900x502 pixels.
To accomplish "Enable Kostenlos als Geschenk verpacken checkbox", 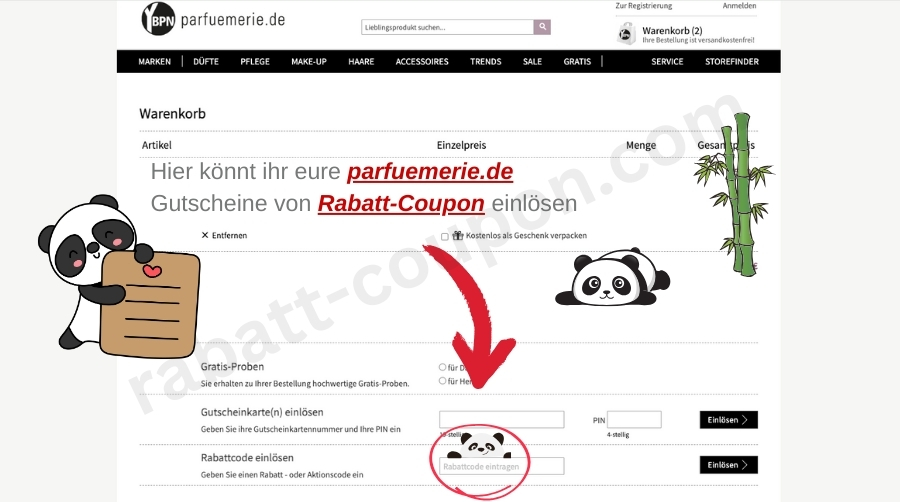I will click(x=444, y=237).
